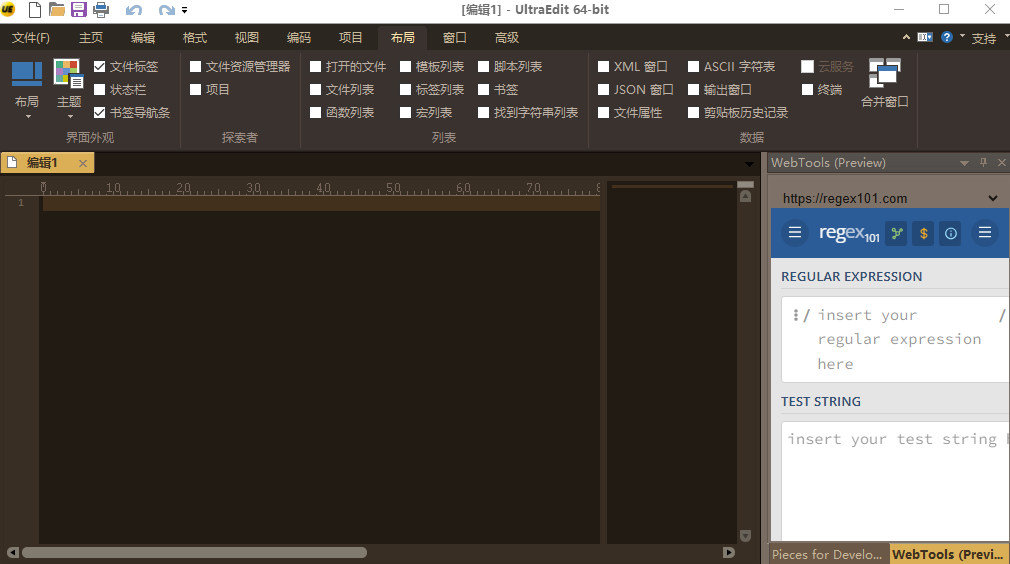This screenshot has height=564, width=1010.
Task: Uncheck the 文件标签 checkbox
Action: pyautogui.click(x=99, y=66)
